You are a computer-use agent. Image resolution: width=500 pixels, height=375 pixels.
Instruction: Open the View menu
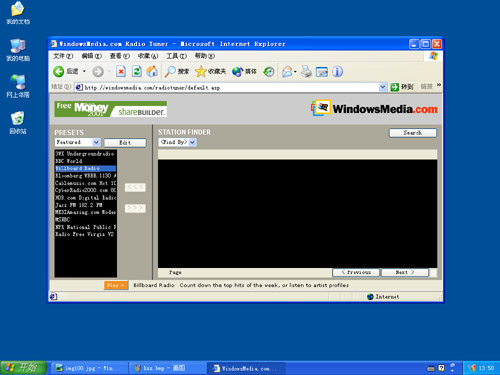pos(120,56)
